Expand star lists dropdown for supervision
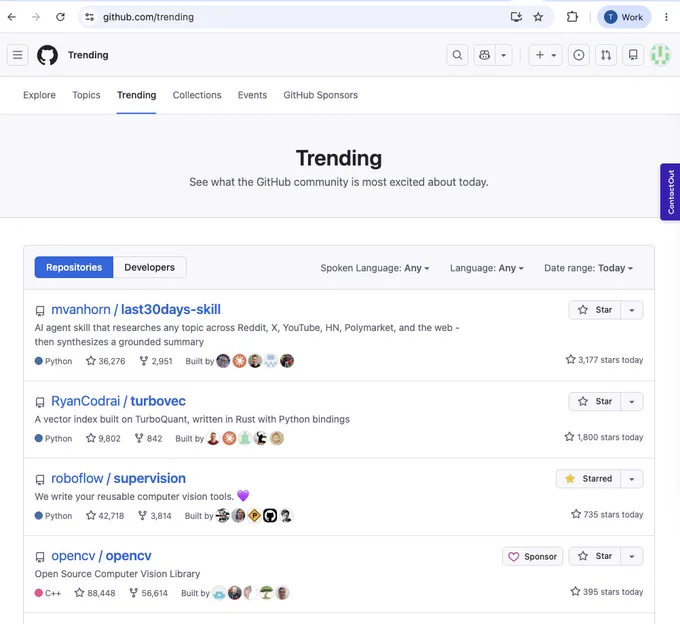 coord(632,479)
